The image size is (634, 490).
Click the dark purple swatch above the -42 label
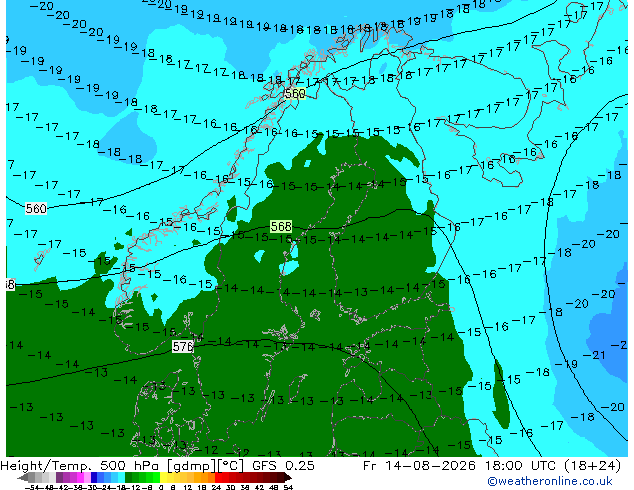pos(59,477)
